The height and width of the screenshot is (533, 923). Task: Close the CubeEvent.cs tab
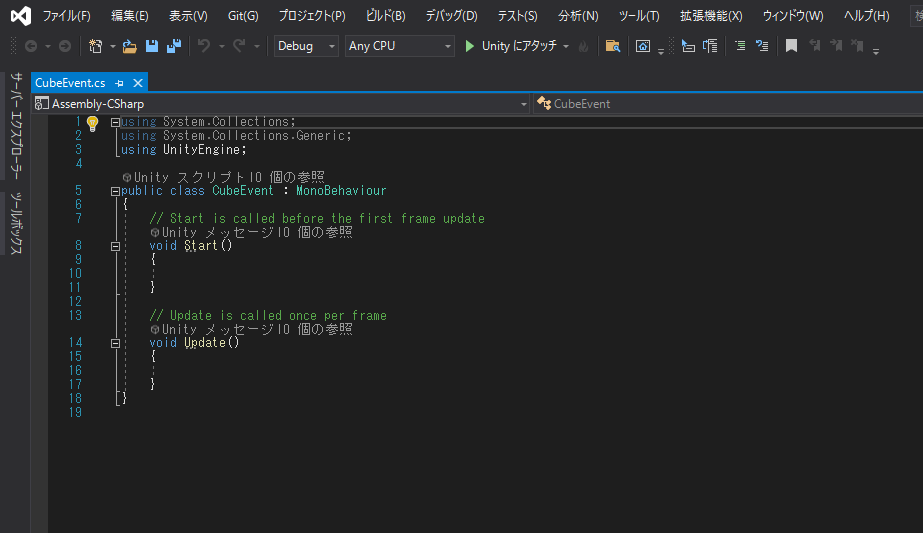point(138,83)
